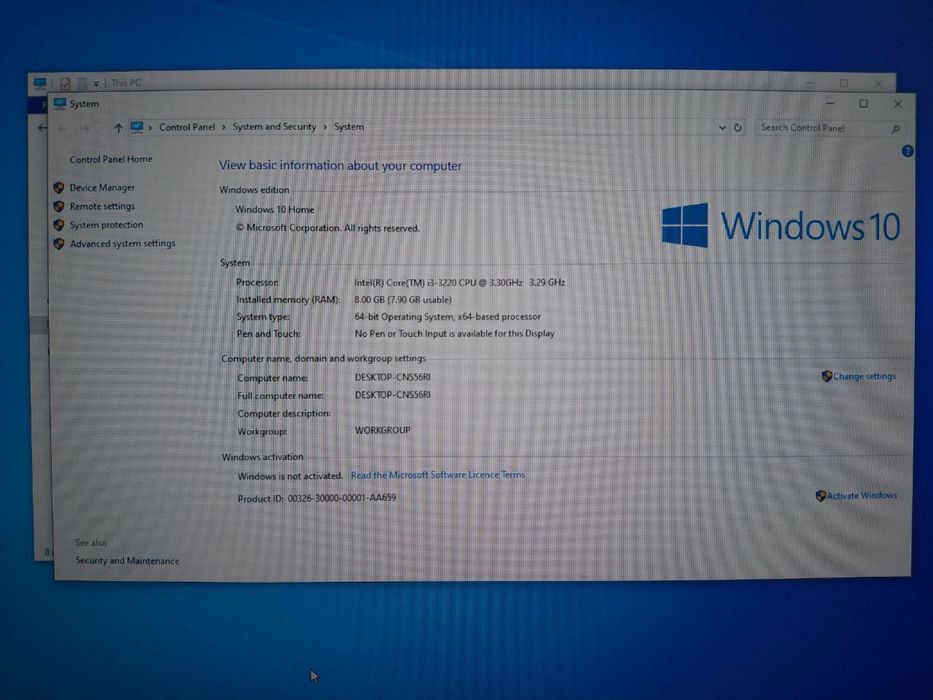Click 'Windows is not activated' text
Image resolution: width=933 pixels, height=700 pixels.
point(290,476)
